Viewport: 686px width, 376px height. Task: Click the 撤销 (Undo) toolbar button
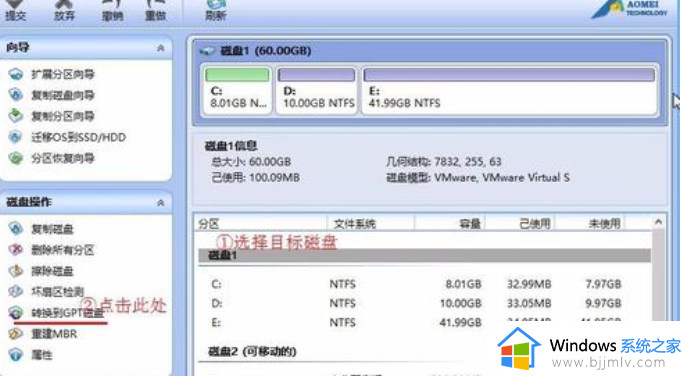112,11
